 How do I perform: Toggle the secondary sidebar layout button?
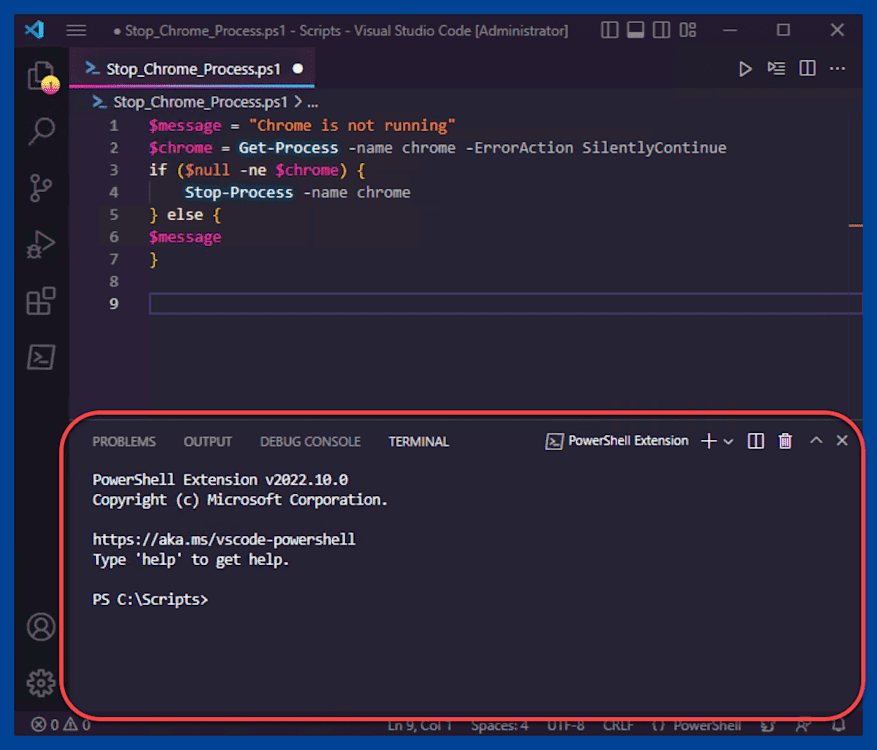(x=661, y=30)
